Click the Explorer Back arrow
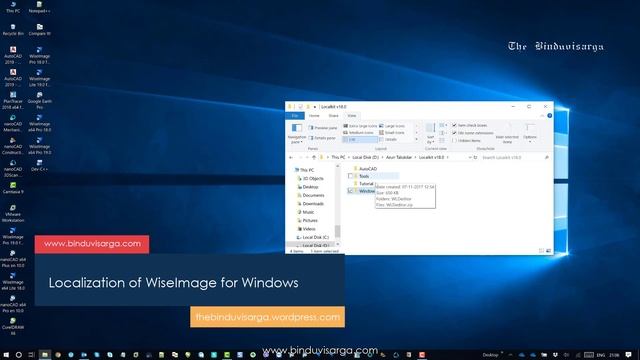 (291, 158)
